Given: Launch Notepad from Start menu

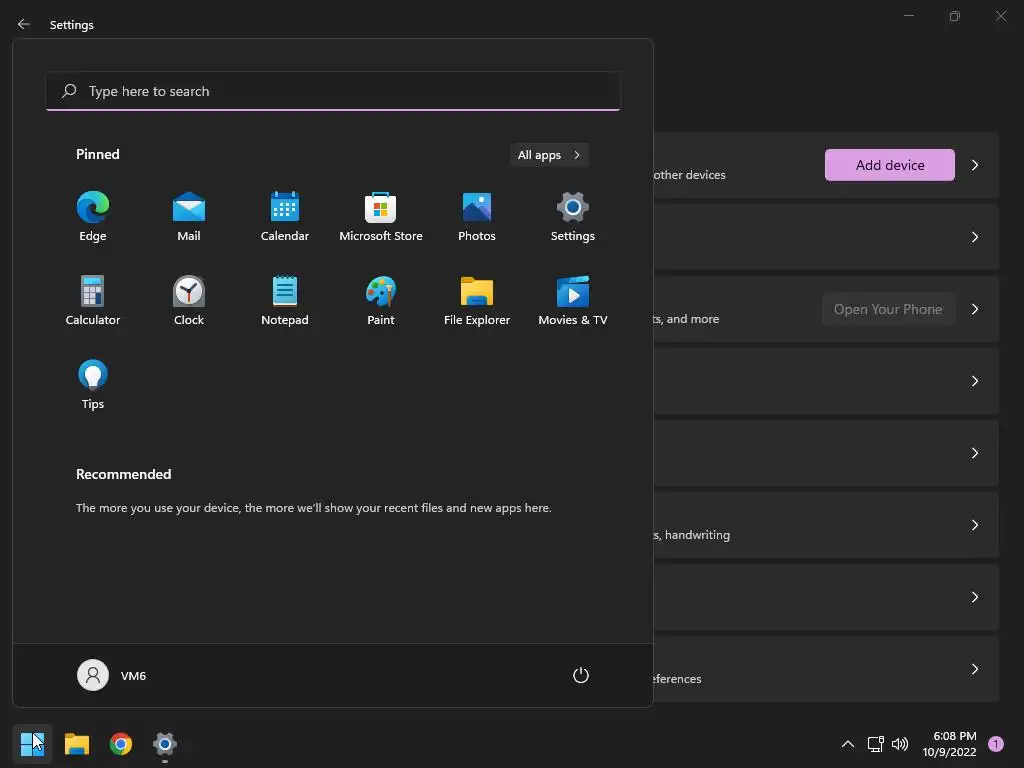Looking at the screenshot, I should (285, 300).
